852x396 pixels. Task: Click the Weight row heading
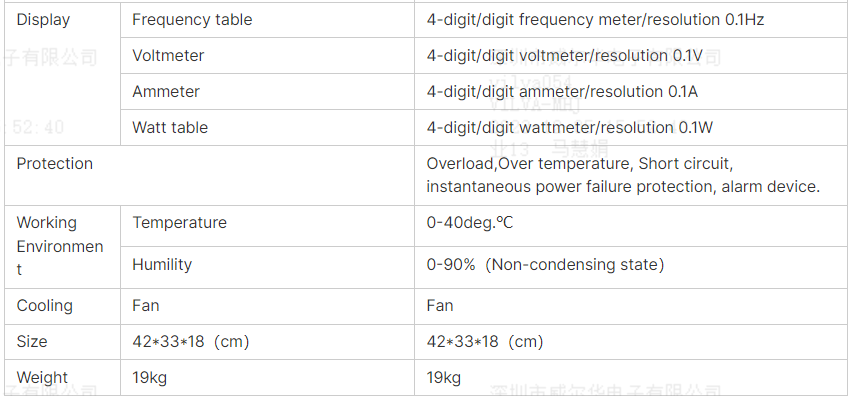(42, 377)
